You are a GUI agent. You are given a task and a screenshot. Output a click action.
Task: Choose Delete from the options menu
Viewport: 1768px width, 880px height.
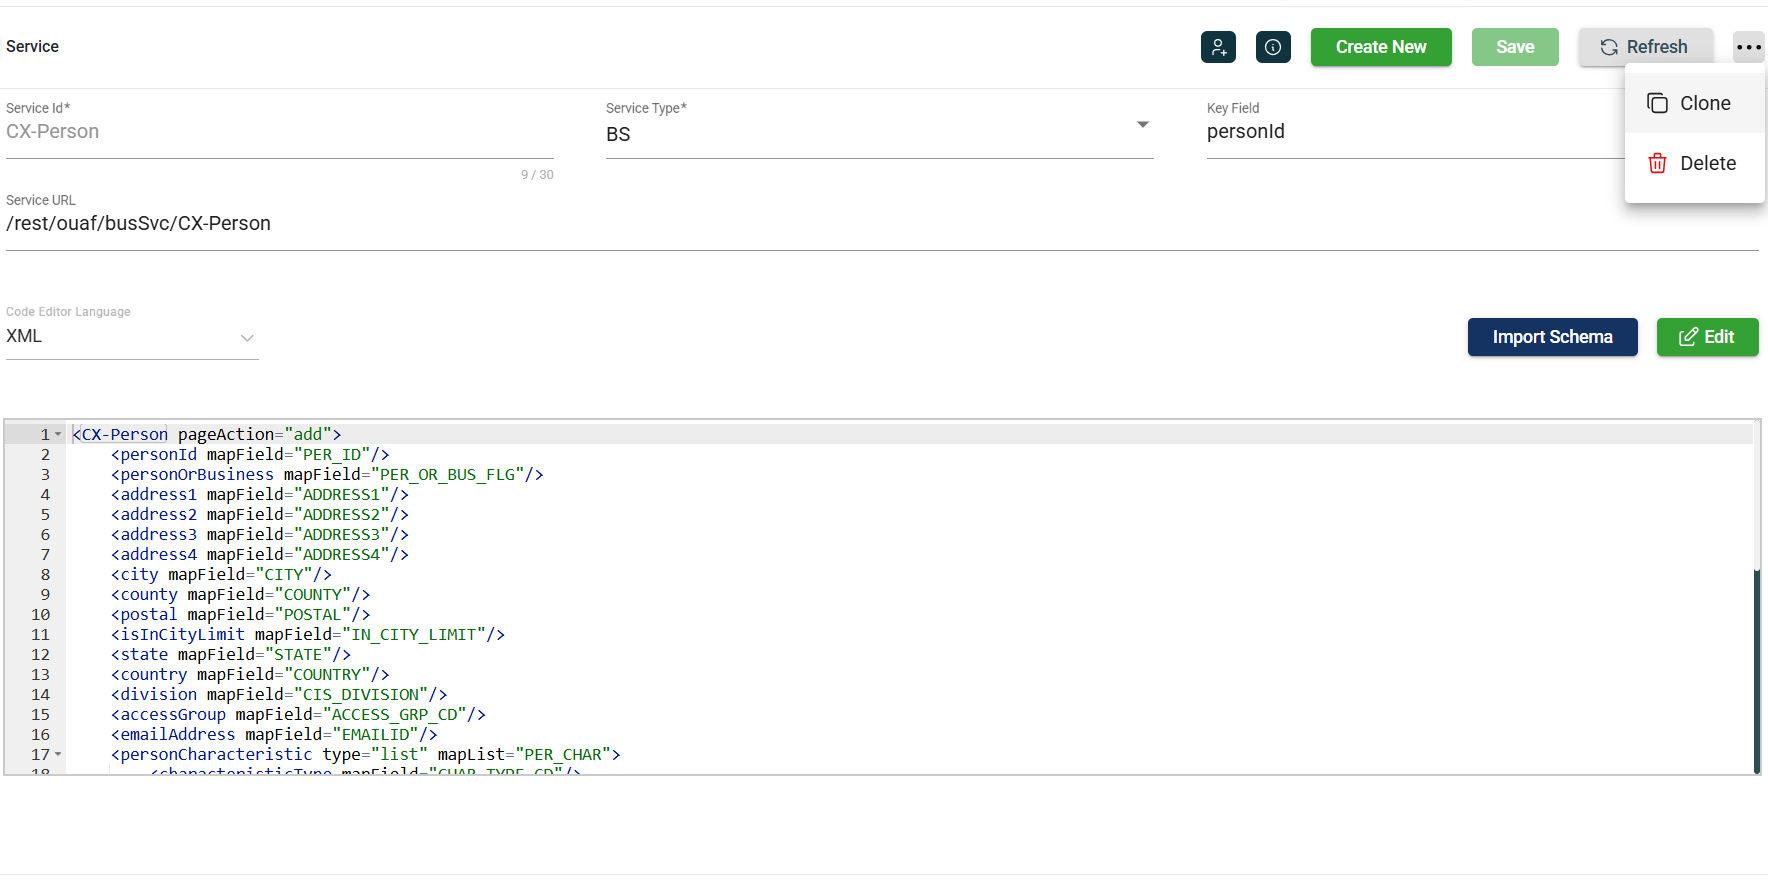click(x=1707, y=163)
